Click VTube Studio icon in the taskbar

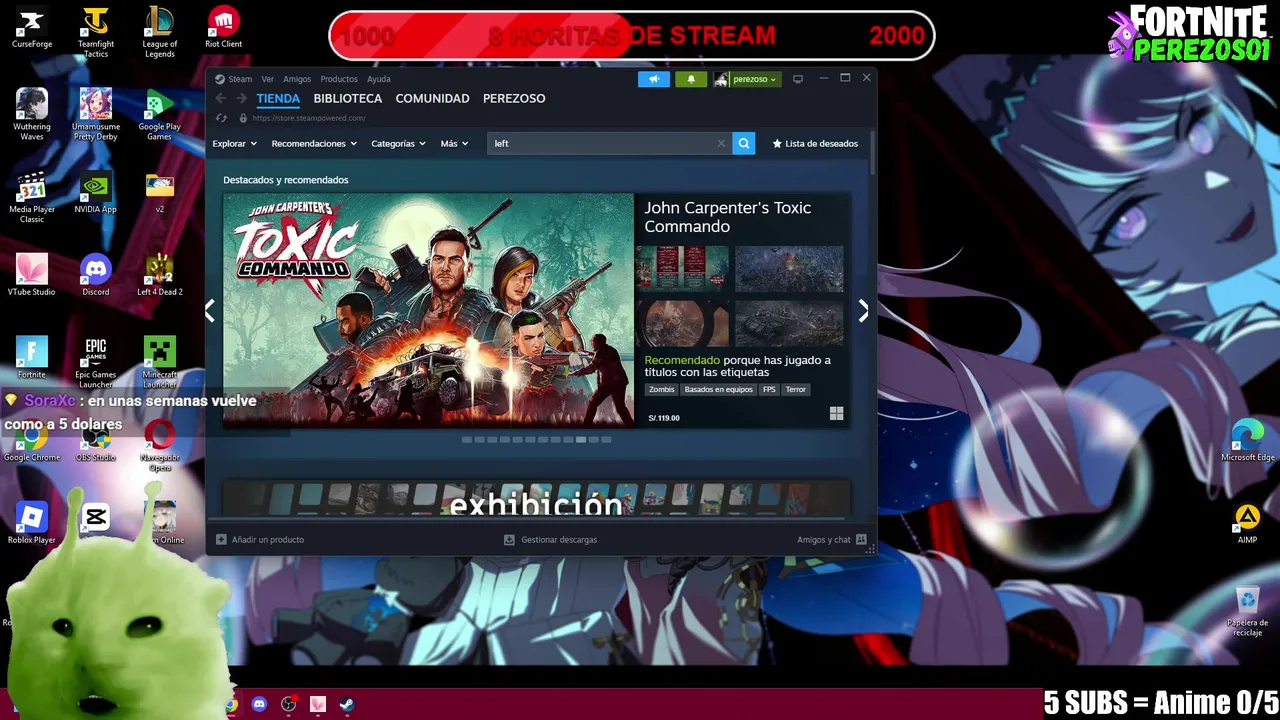click(x=318, y=704)
